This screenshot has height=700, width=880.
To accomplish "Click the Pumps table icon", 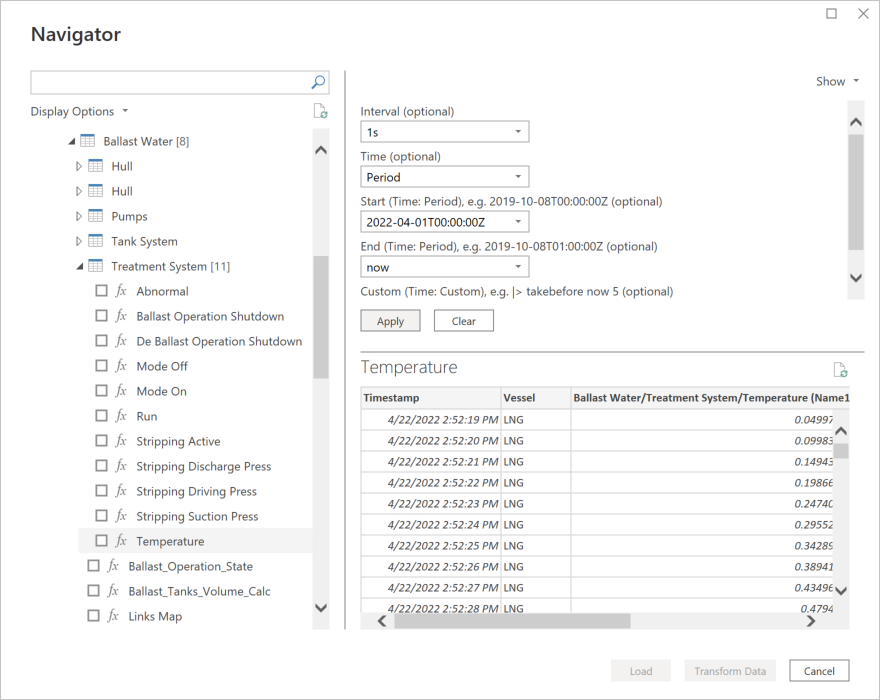I will coord(95,216).
